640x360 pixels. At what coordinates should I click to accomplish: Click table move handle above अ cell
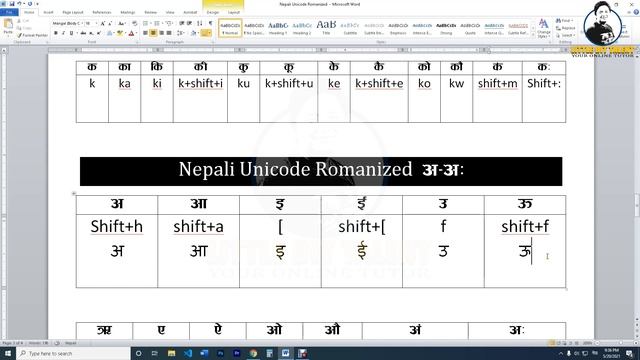point(74,193)
